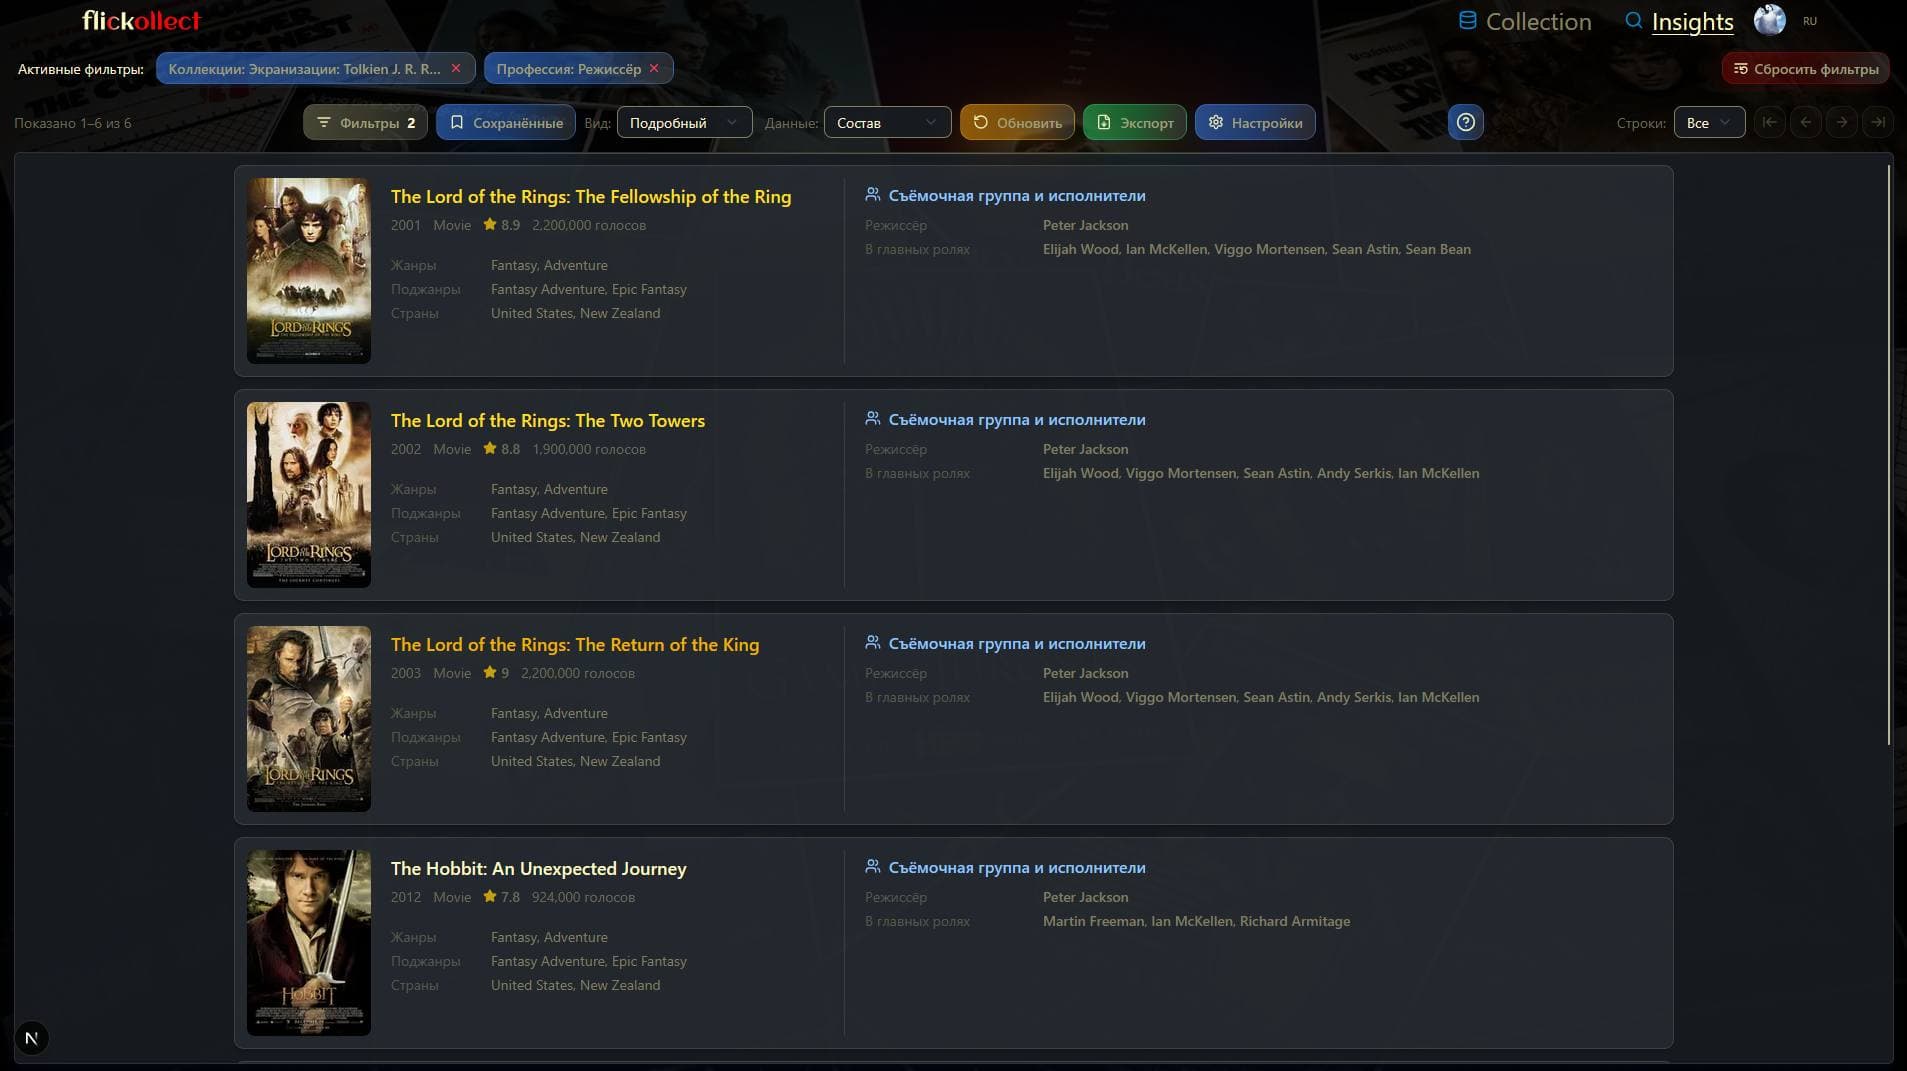1907x1071 pixels.
Task: Click the flickollect logo
Action: (141, 21)
